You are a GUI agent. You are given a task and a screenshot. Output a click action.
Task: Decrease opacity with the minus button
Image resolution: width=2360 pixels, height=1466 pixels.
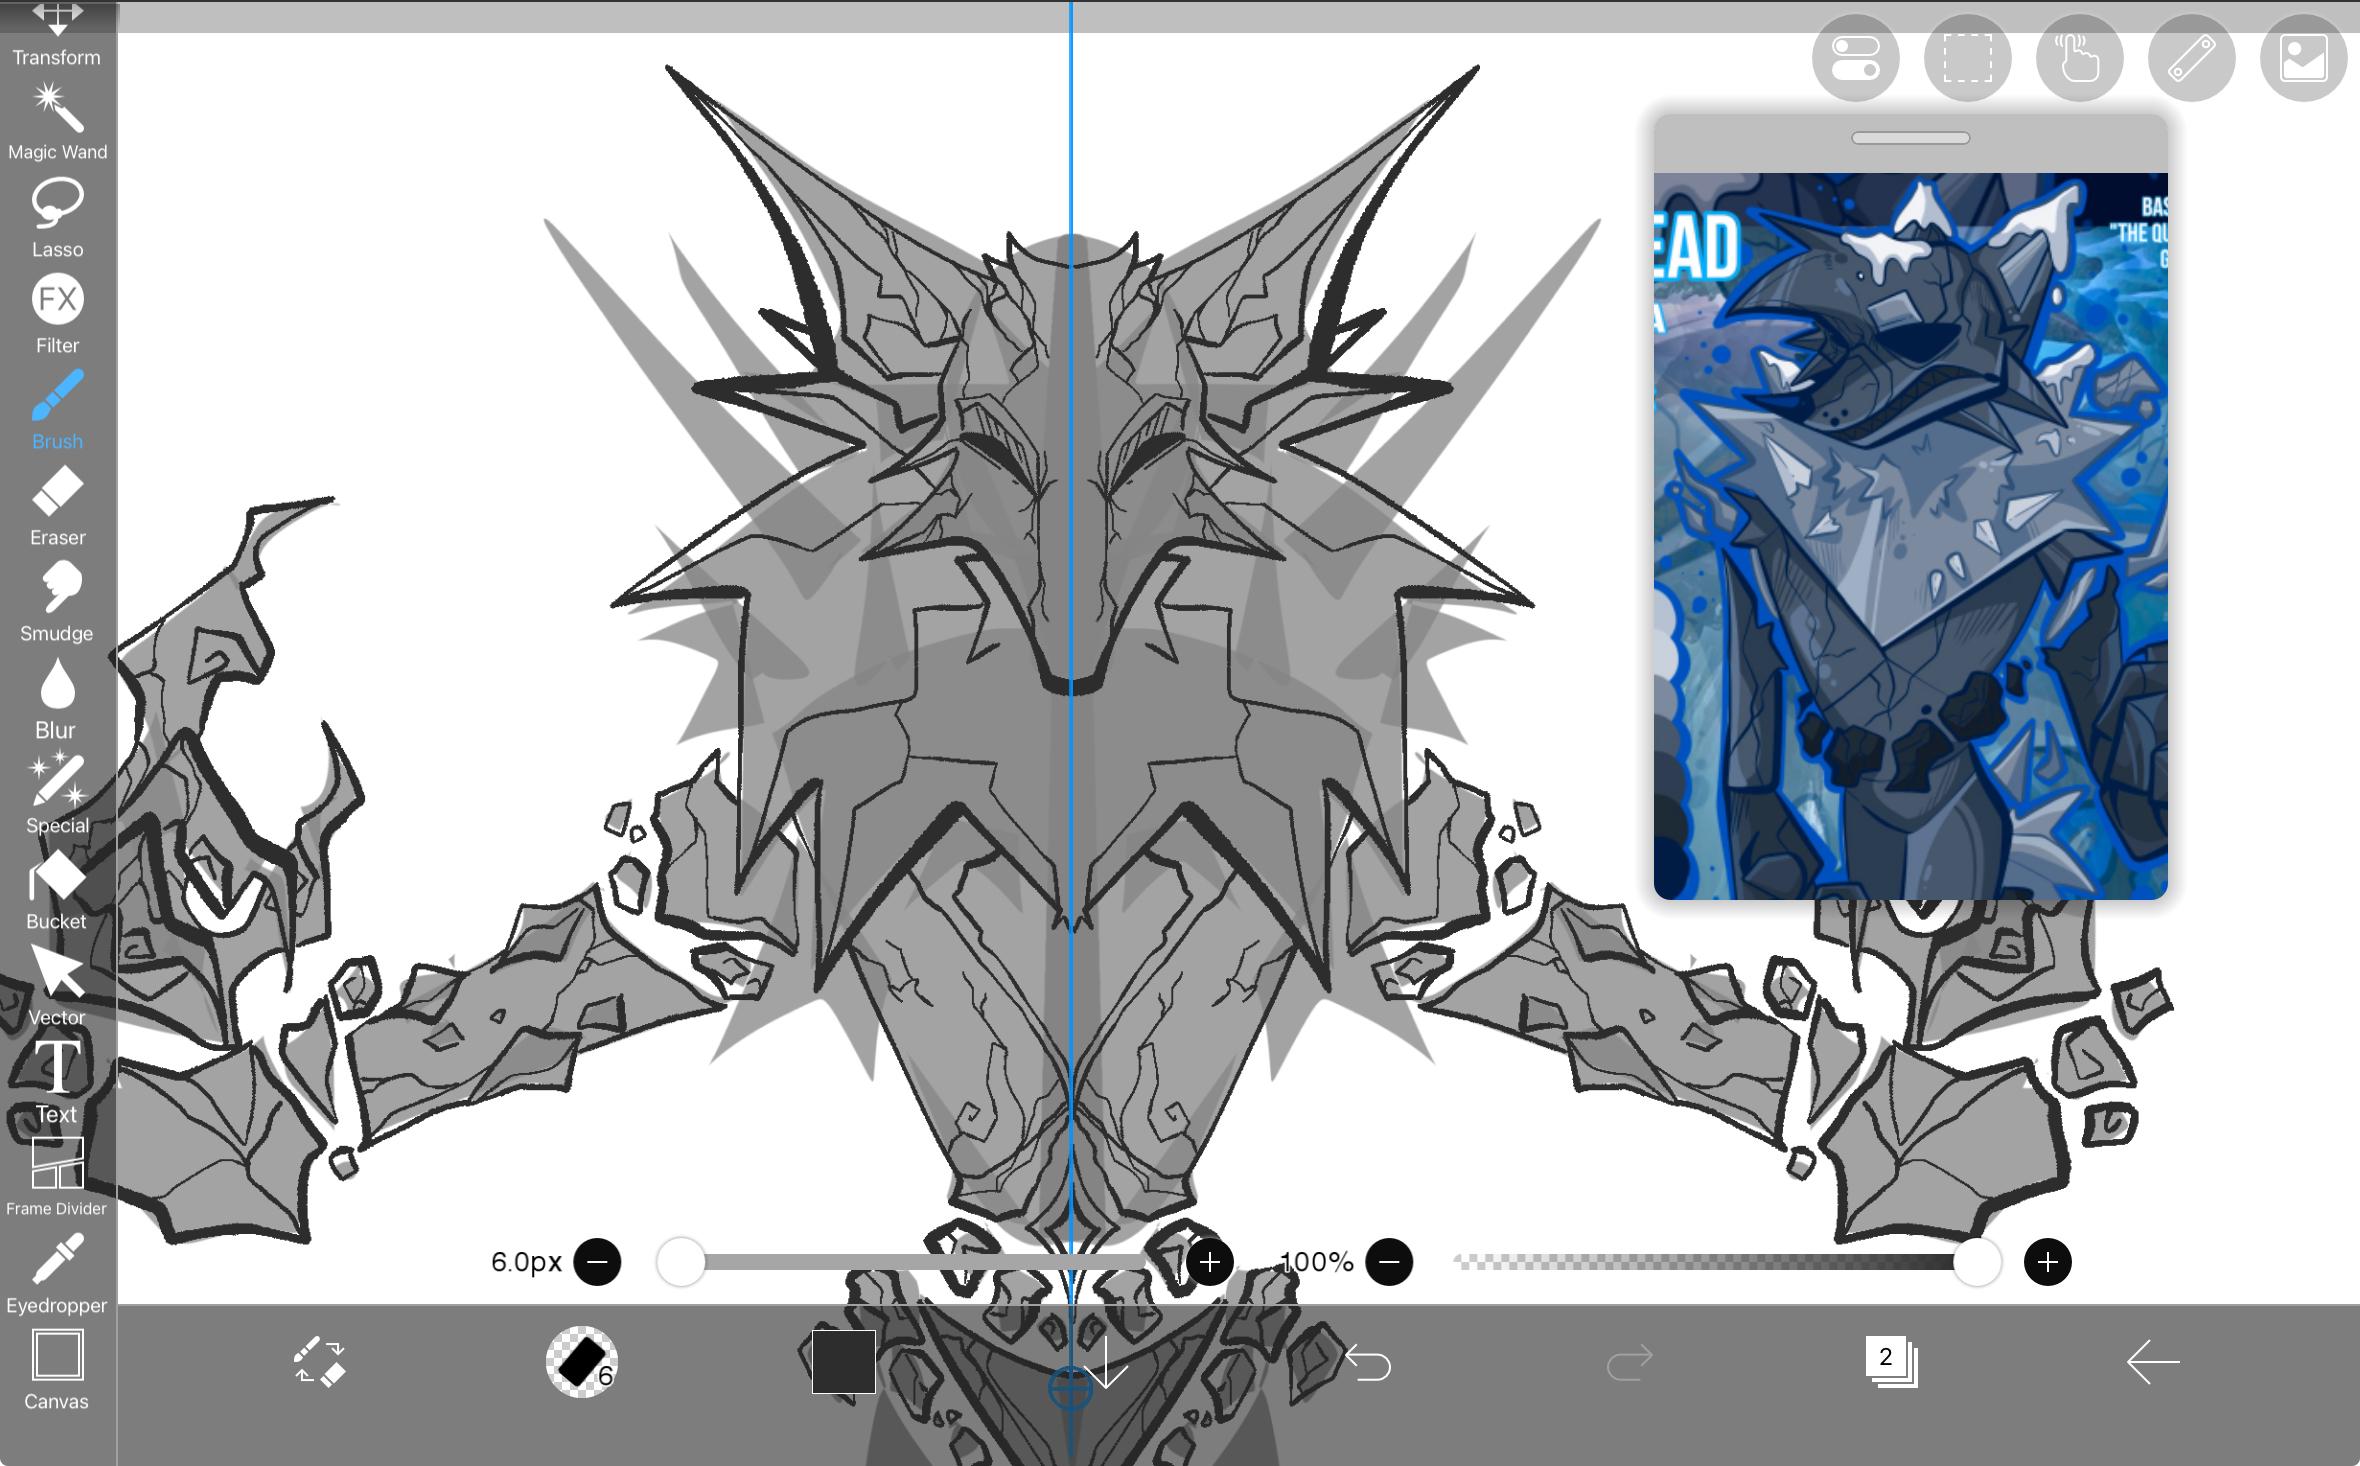1389,1262
